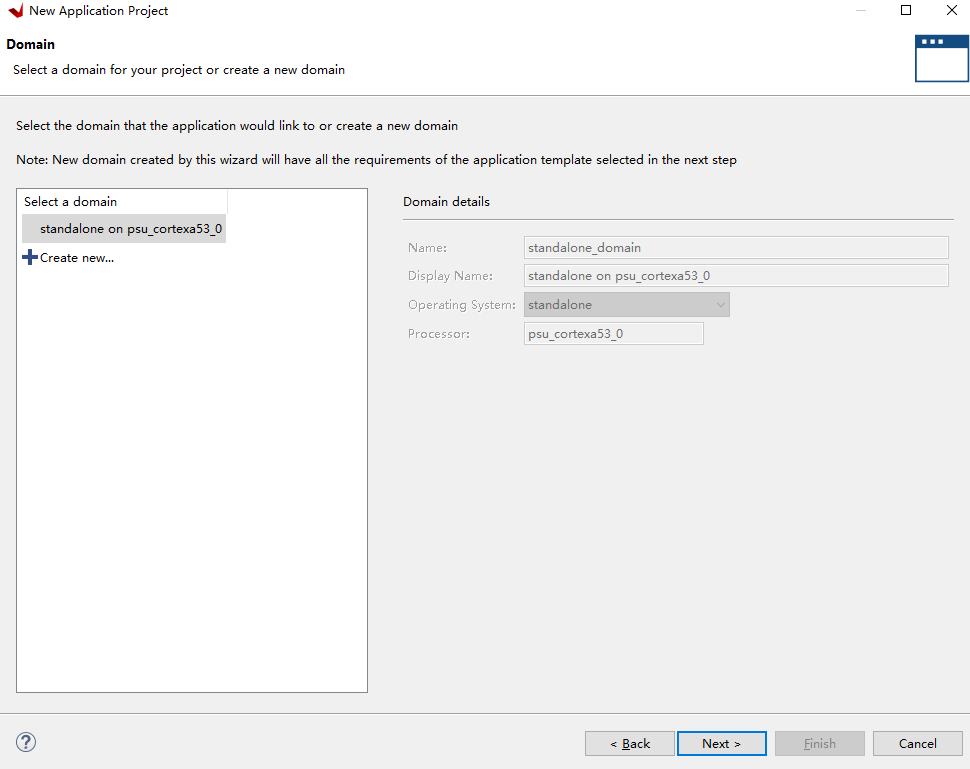Click the Name field showing standalone_domain
The width and height of the screenshot is (970, 769).
[x=736, y=247]
